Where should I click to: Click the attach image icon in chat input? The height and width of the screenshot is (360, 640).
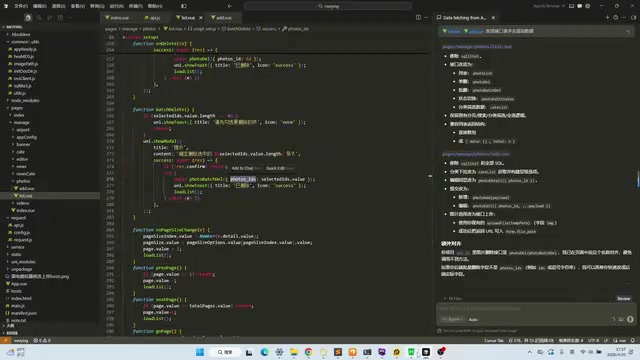[x=621, y=319]
